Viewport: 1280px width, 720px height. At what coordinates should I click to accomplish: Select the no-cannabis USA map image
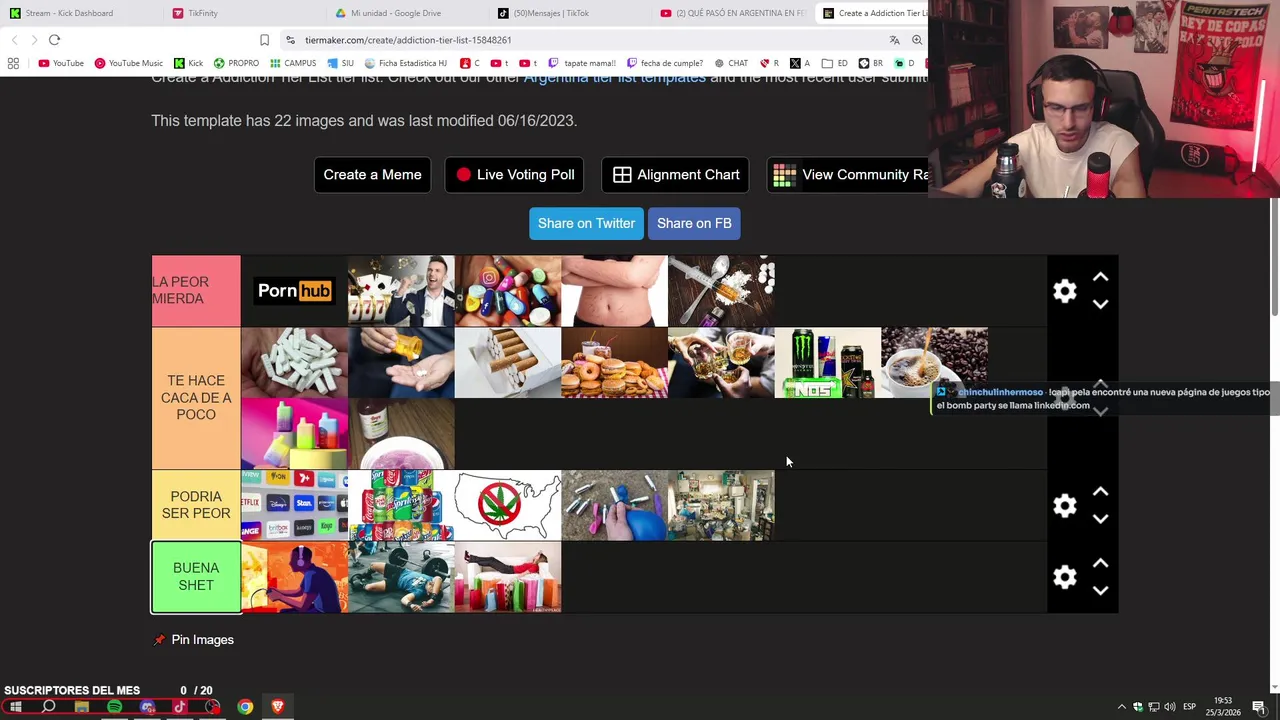pos(508,505)
